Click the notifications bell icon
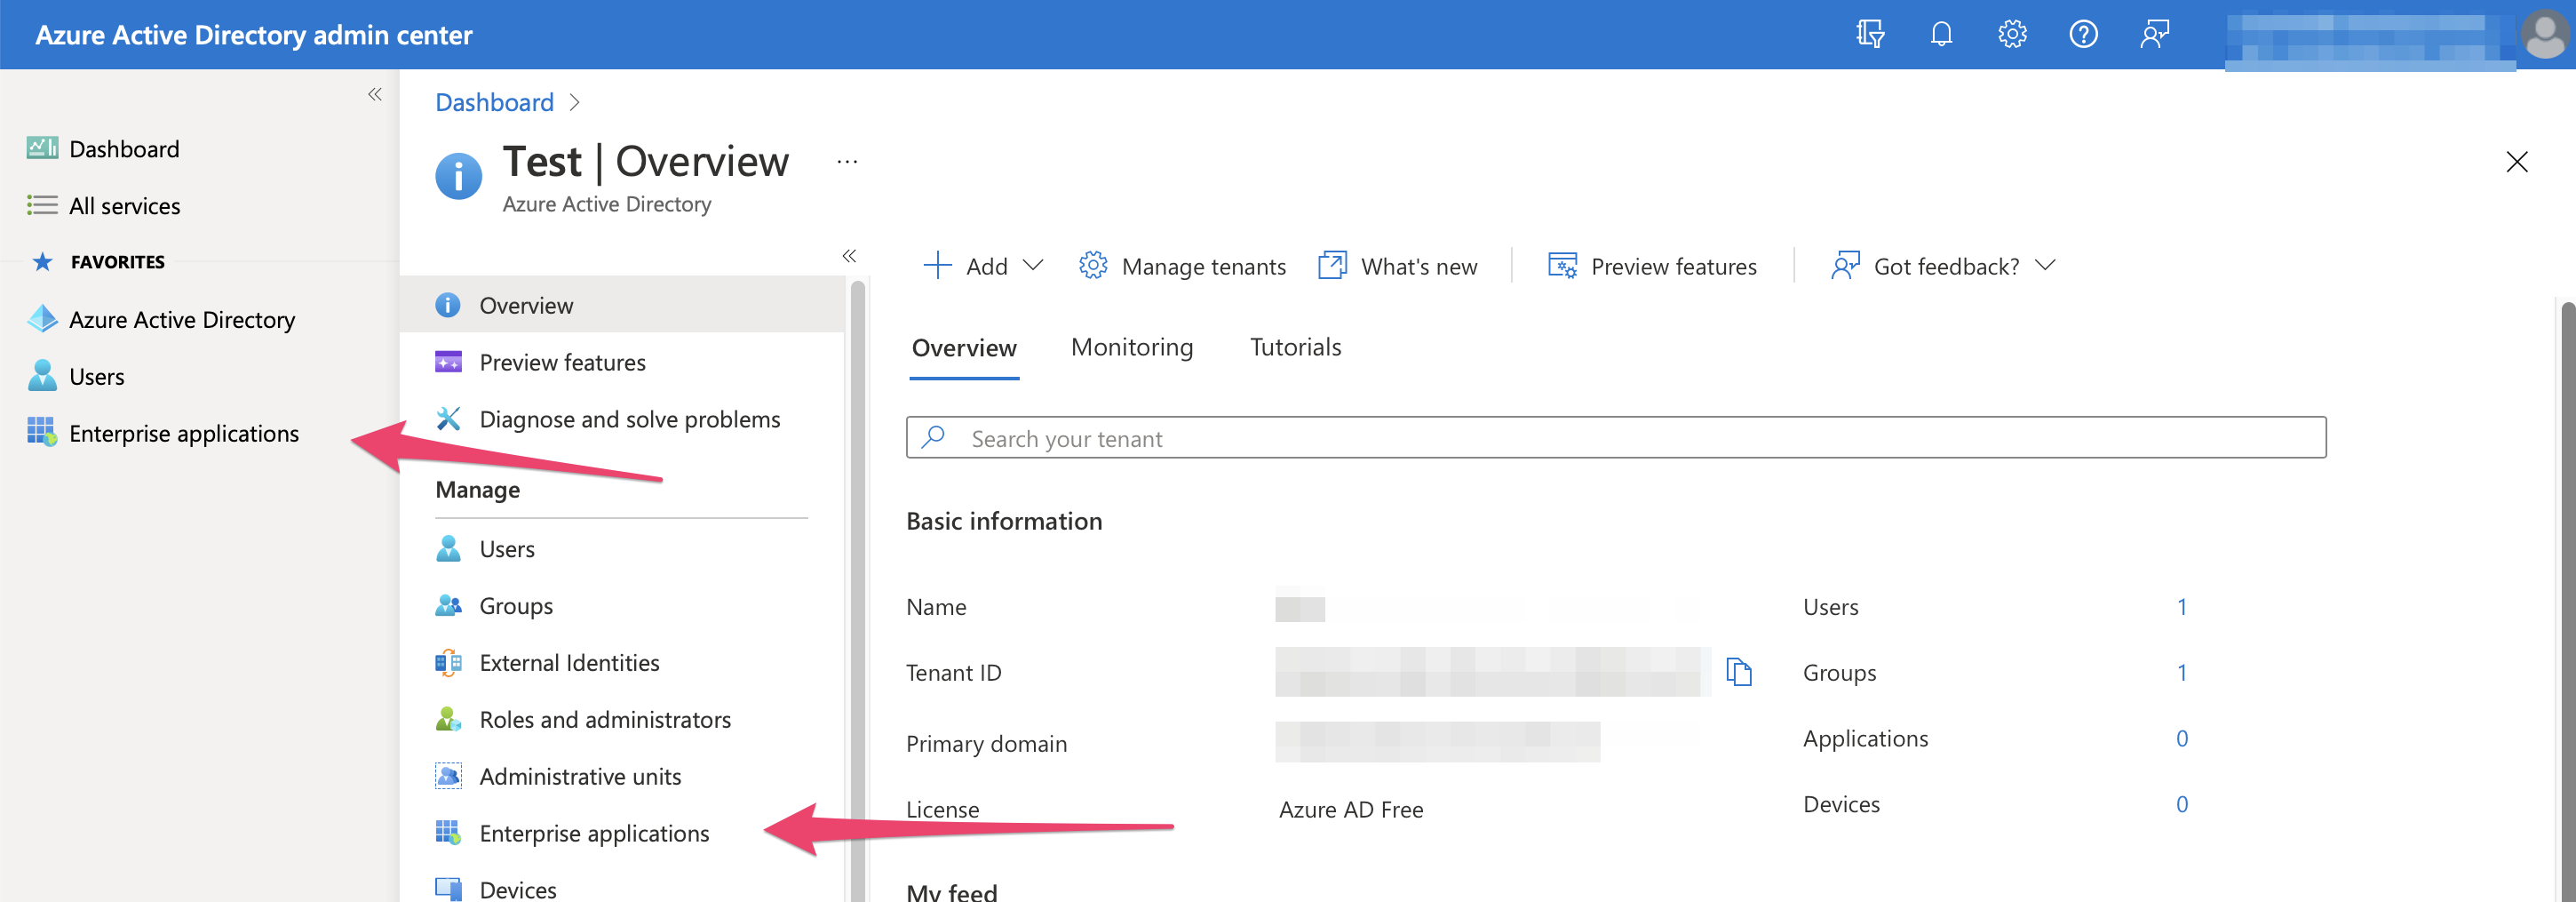2576x902 pixels. pos(1941,35)
